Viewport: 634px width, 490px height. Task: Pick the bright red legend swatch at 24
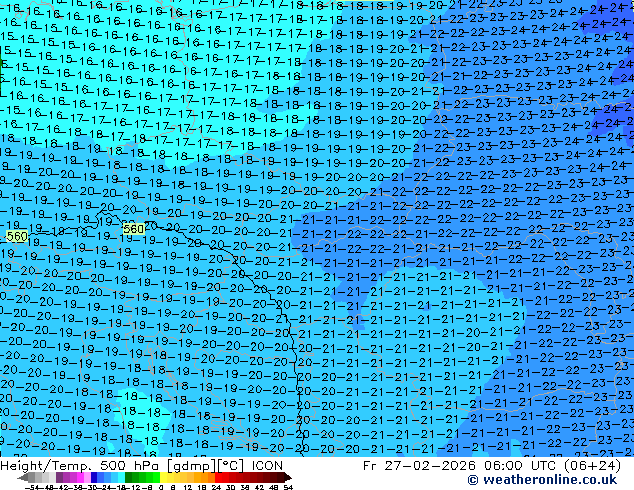[218, 477]
